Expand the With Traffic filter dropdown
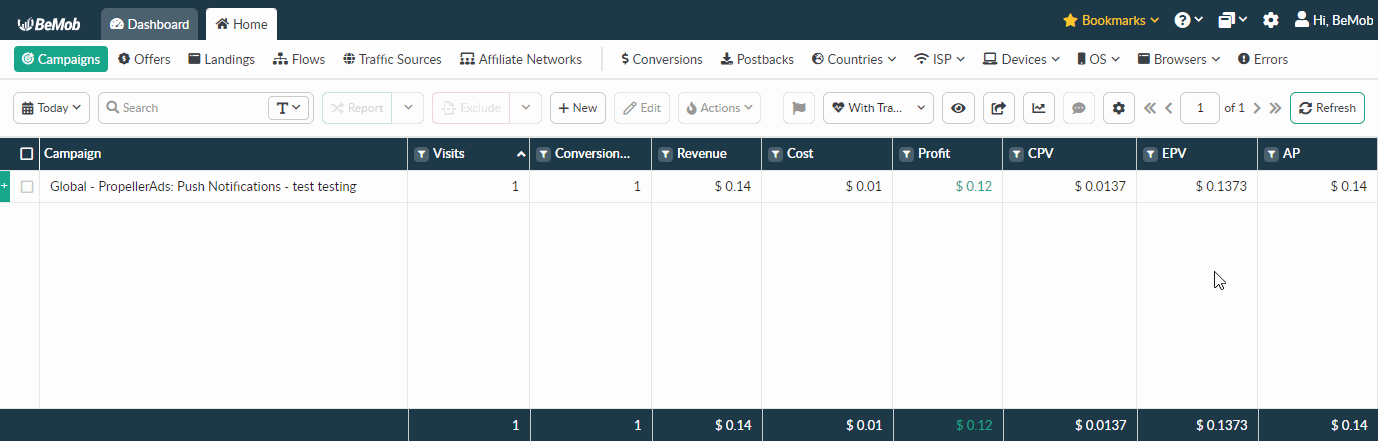Image resolution: width=1378 pixels, height=441 pixels. coord(878,108)
